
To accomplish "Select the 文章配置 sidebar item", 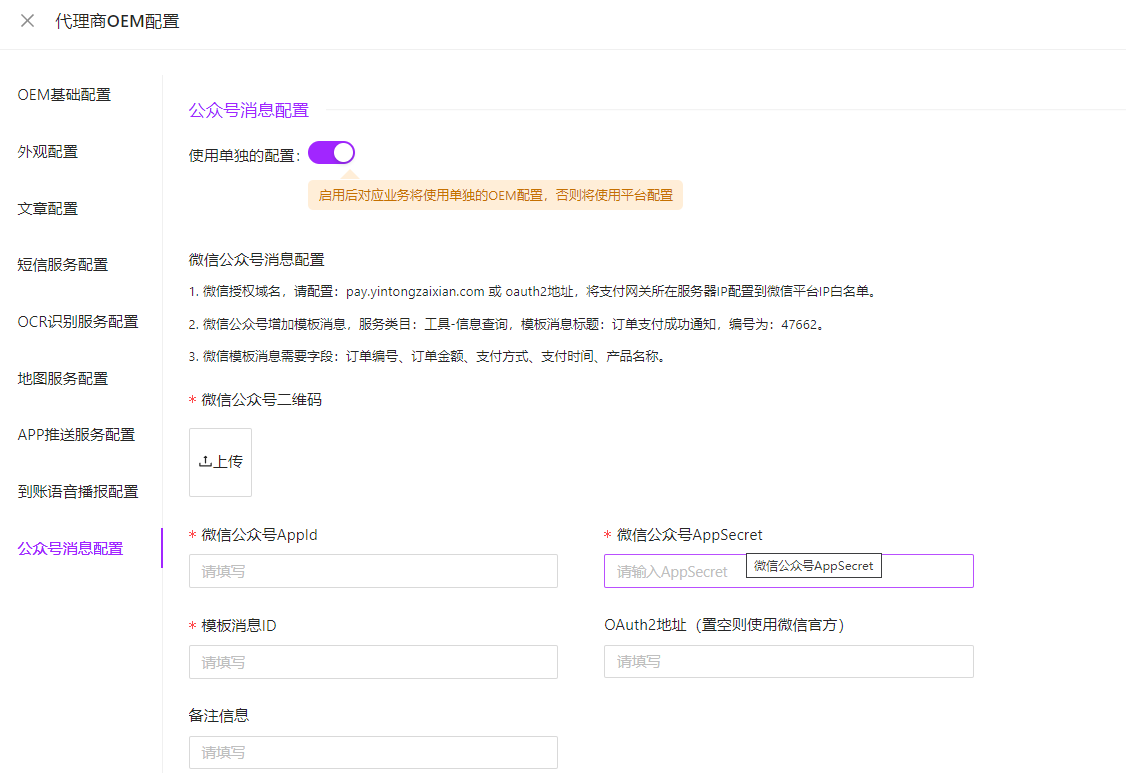I will click(x=48, y=209).
